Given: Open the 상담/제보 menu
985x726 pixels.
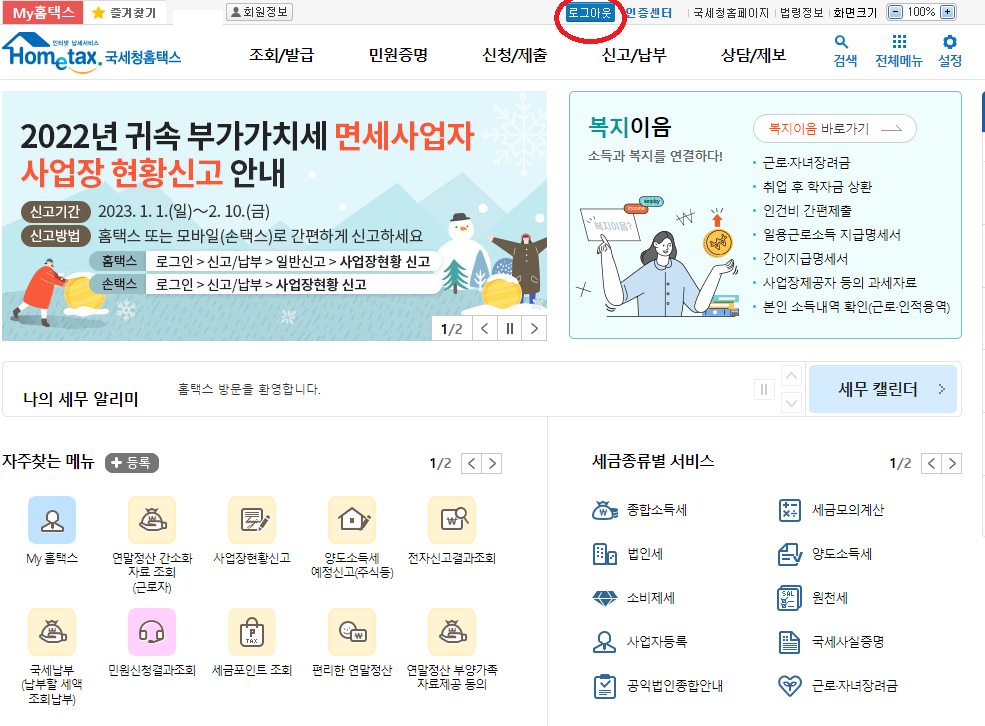Looking at the screenshot, I should point(753,55).
